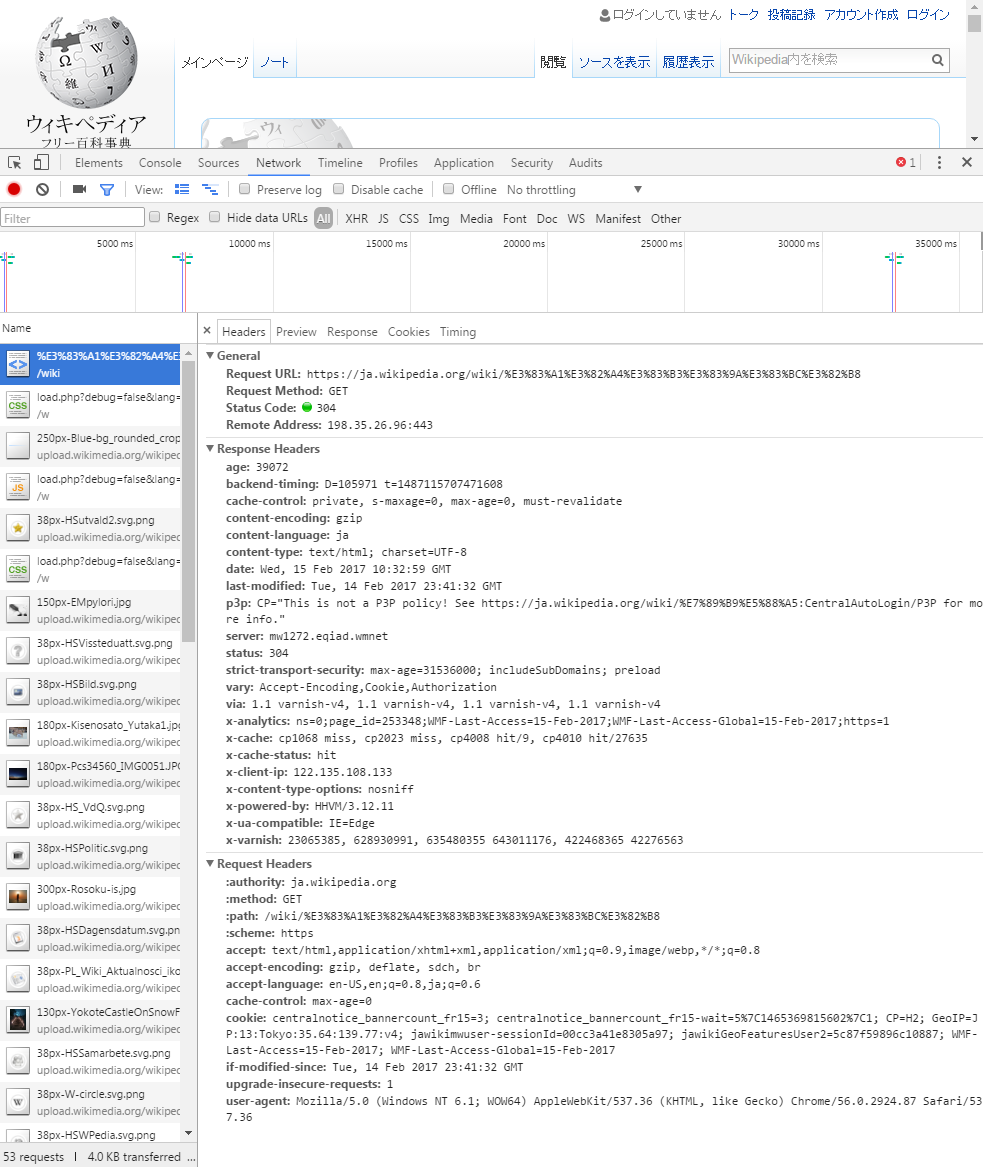983x1167 pixels.
Task: Open the Elements panel tab
Action: [98, 162]
